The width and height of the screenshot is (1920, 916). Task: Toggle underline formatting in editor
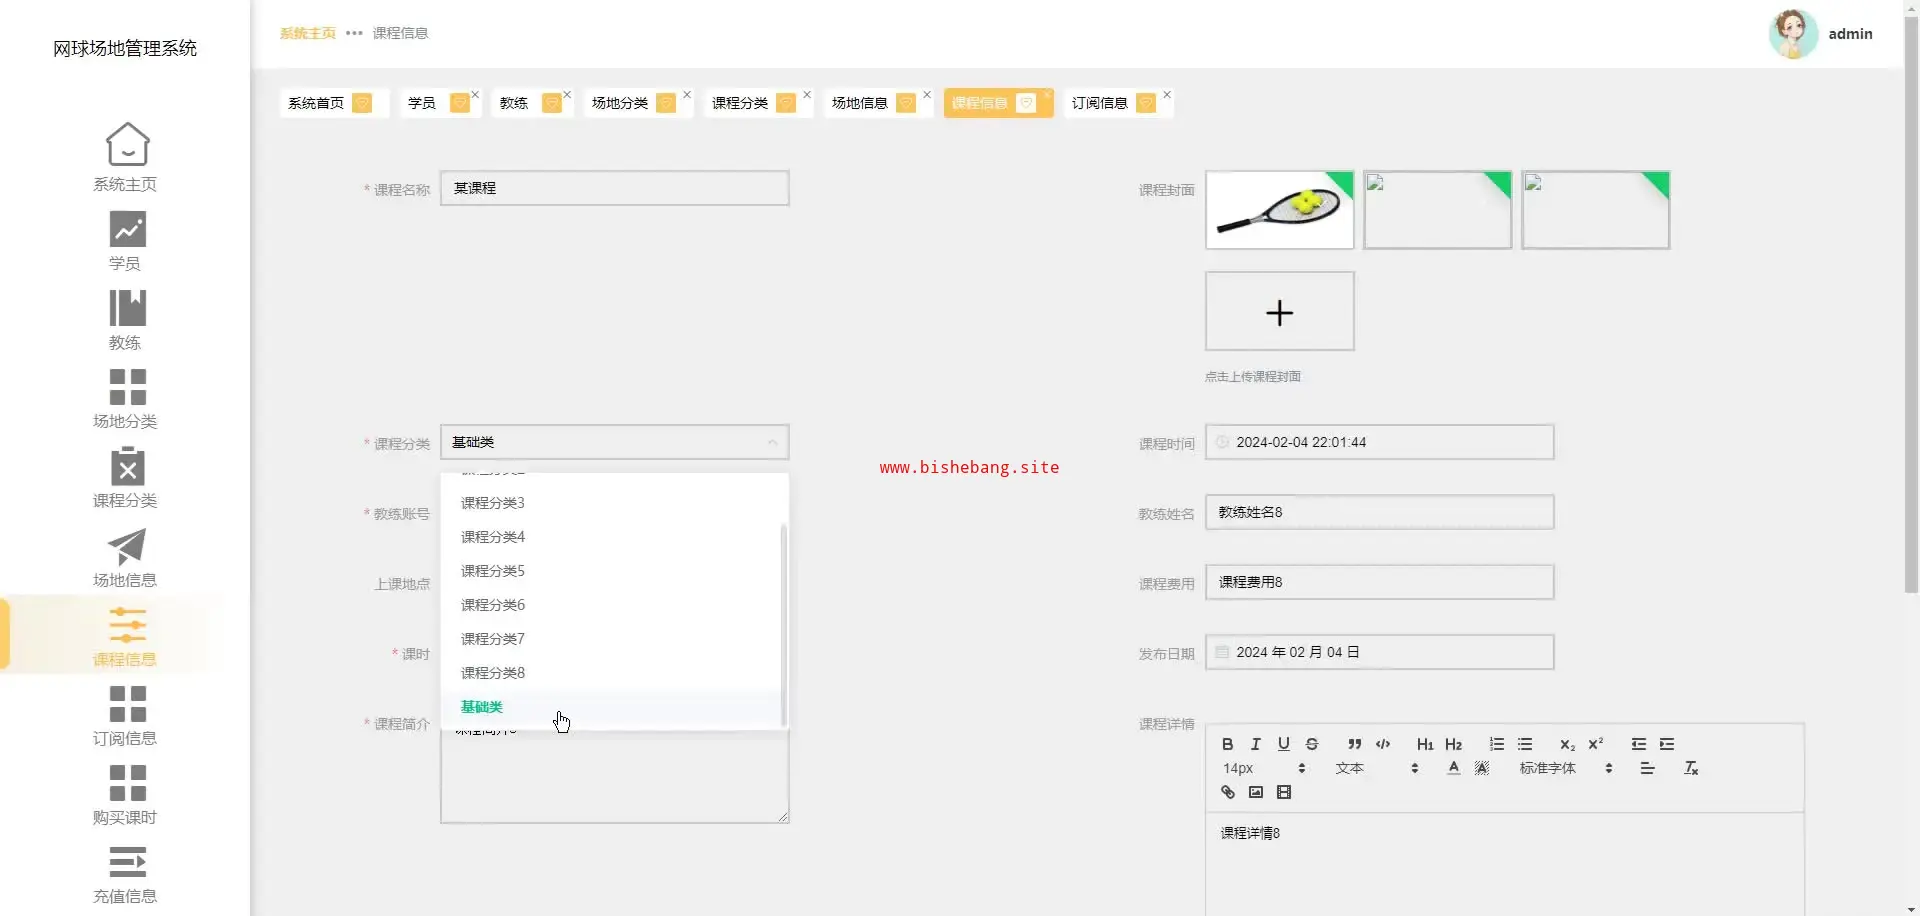click(x=1283, y=744)
